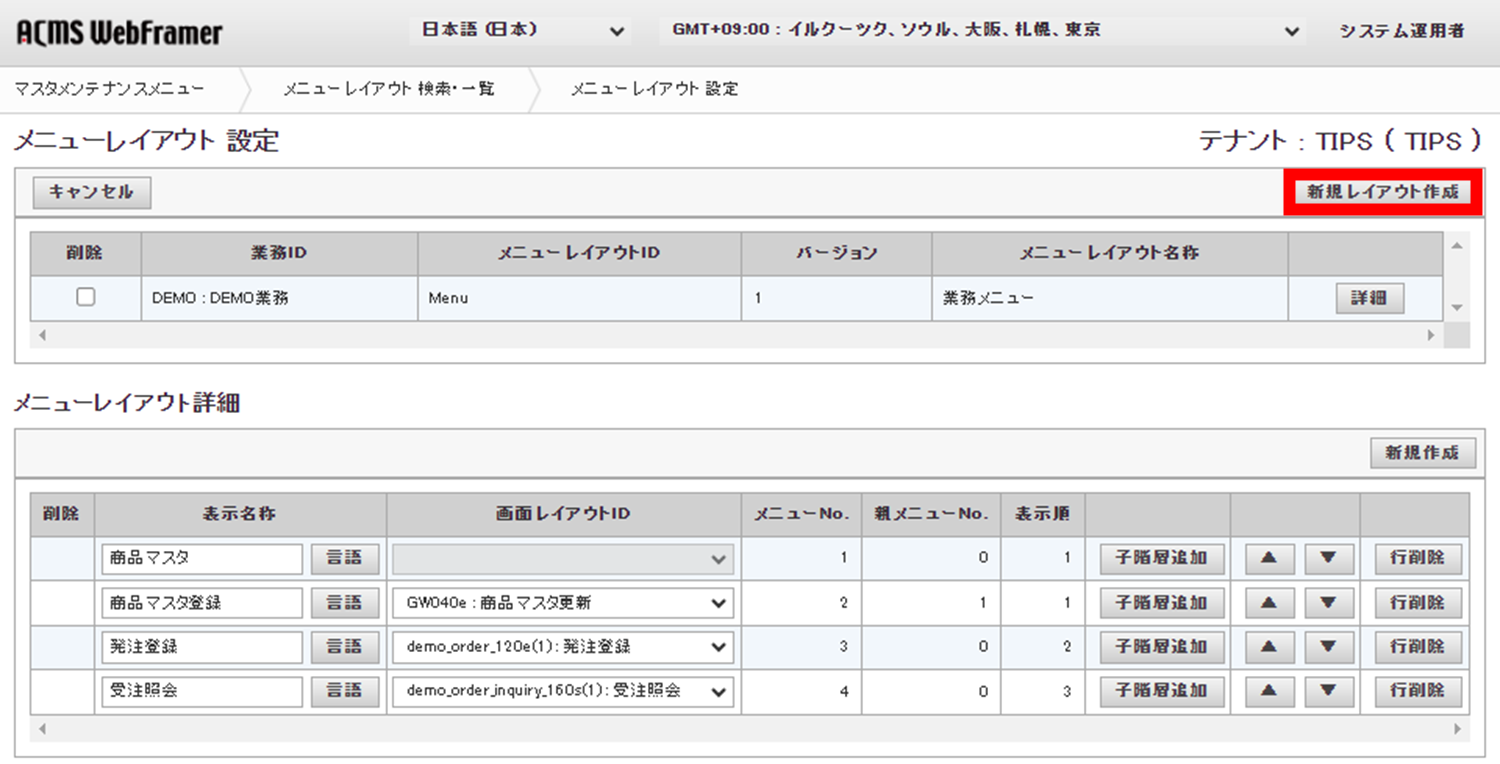
Task: Click the 新規レイアウト作成 button
Action: 1381,193
